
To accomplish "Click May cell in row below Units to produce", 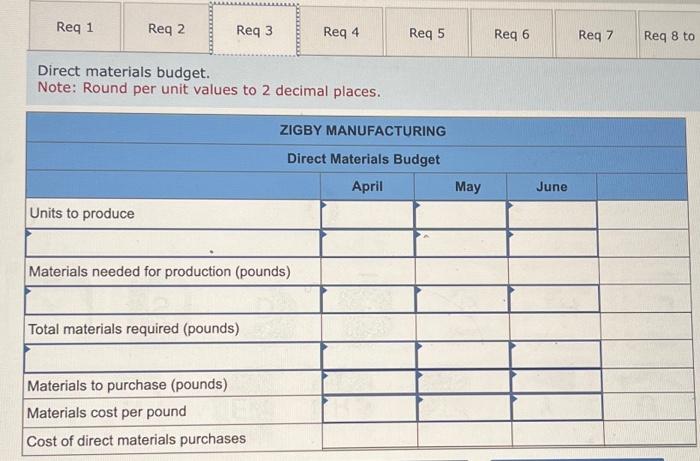I will tap(461, 244).
